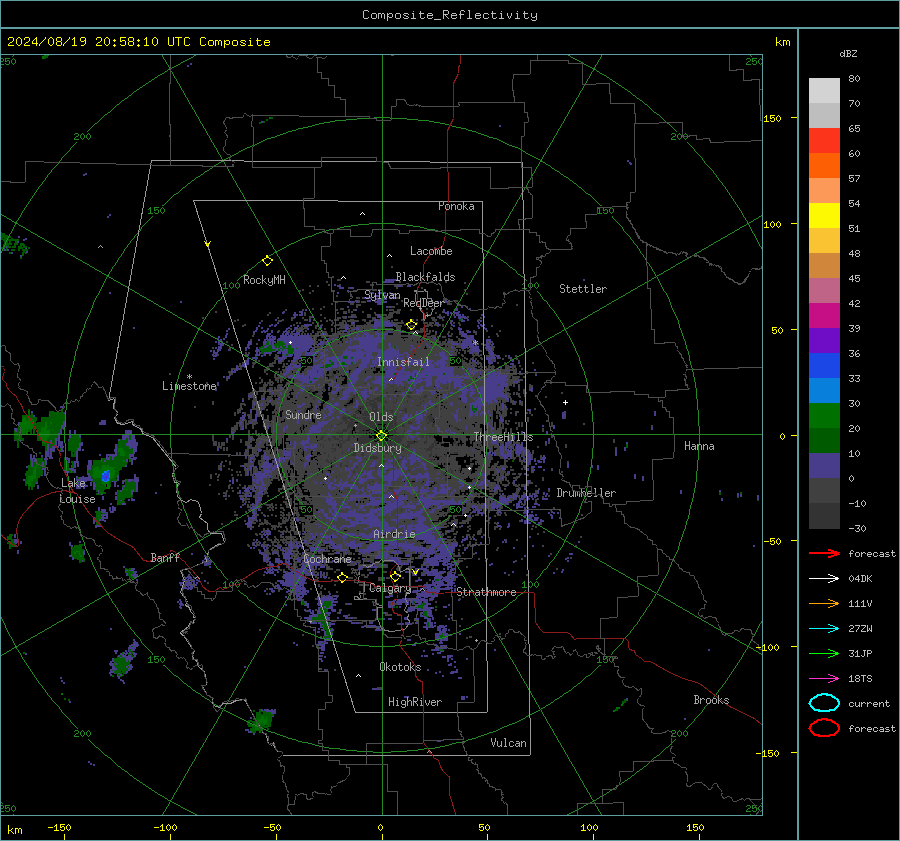Click the Airdrie city label
Image resolution: width=900 pixels, height=841 pixels.
coord(394,534)
